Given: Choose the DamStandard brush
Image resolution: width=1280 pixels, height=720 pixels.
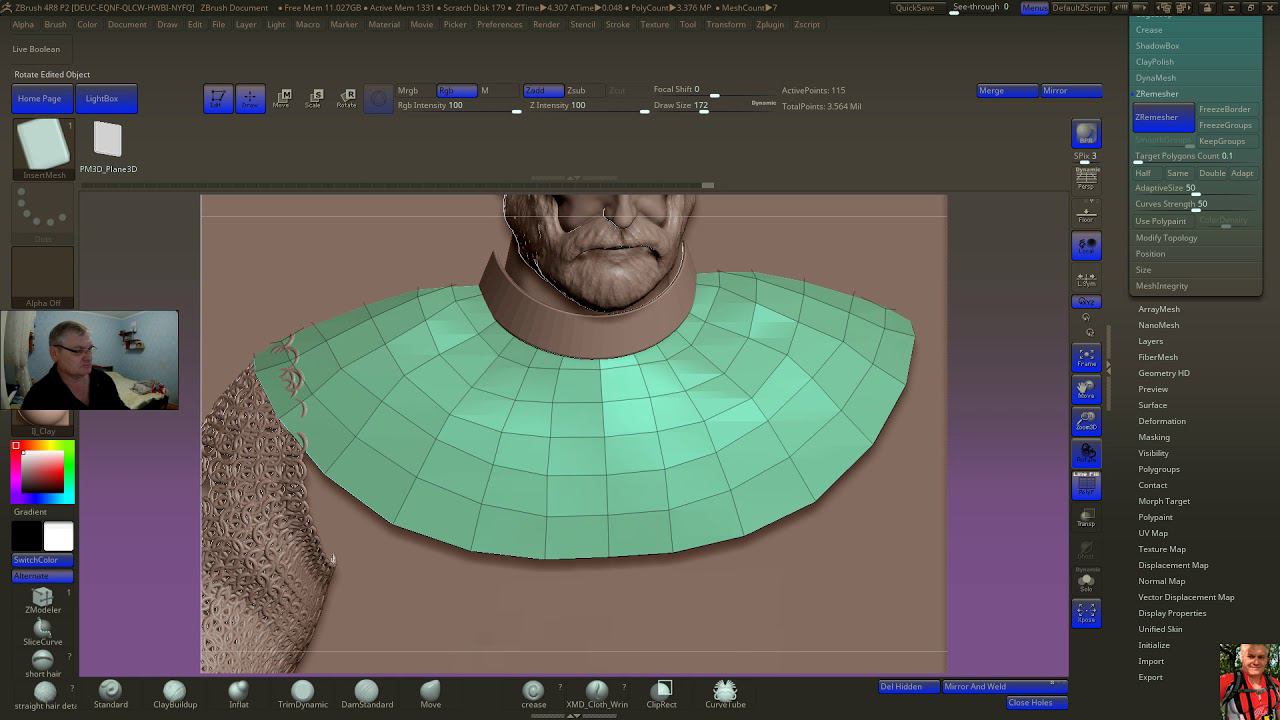Looking at the screenshot, I should pyautogui.click(x=366, y=692).
